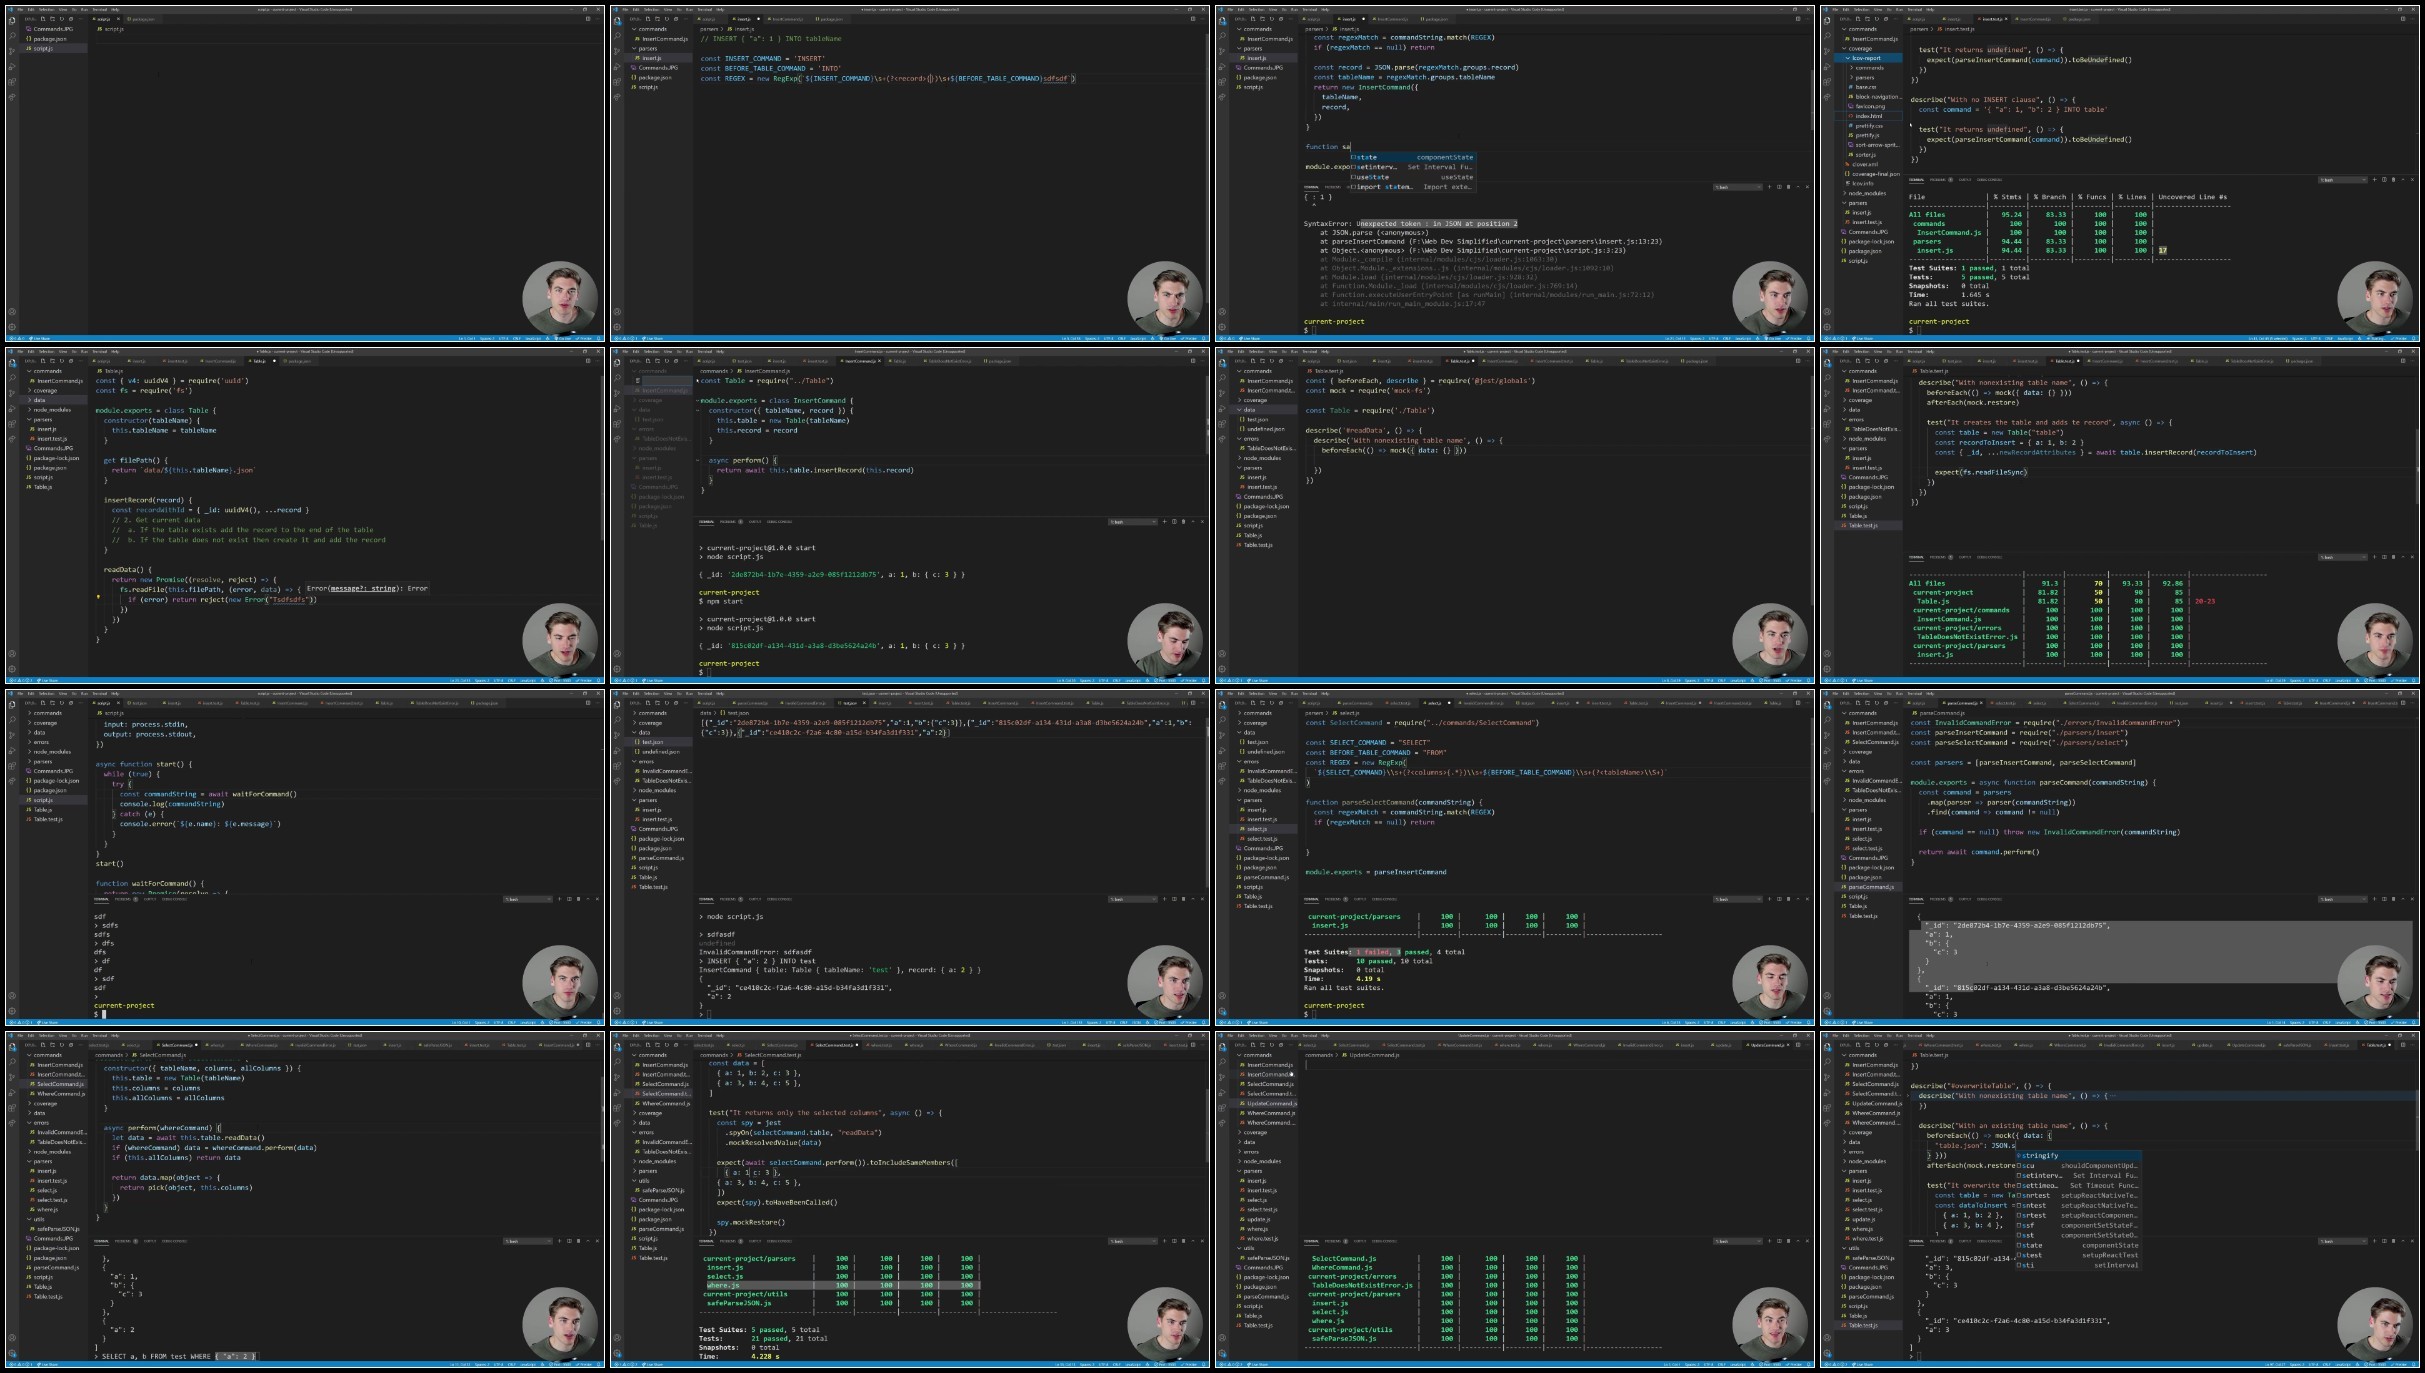Close terminal panel in the select.js parser frame
Screen dimensions: 2425x1373
1807,899
